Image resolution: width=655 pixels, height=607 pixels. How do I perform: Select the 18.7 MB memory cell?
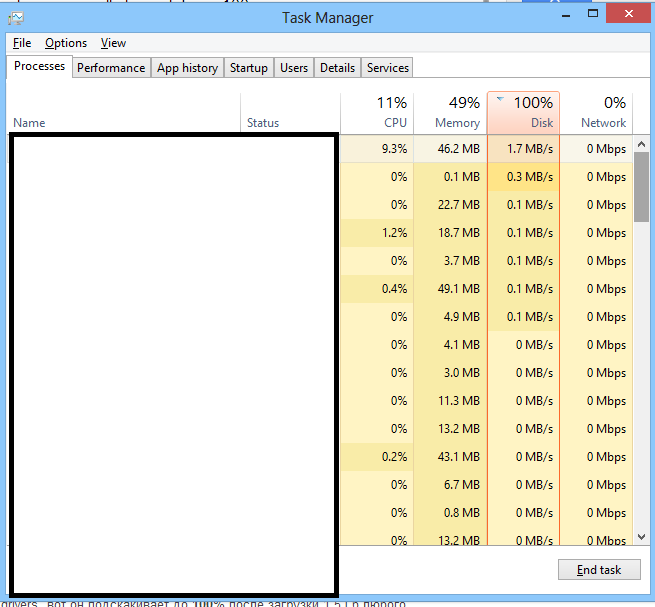tap(450, 233)
